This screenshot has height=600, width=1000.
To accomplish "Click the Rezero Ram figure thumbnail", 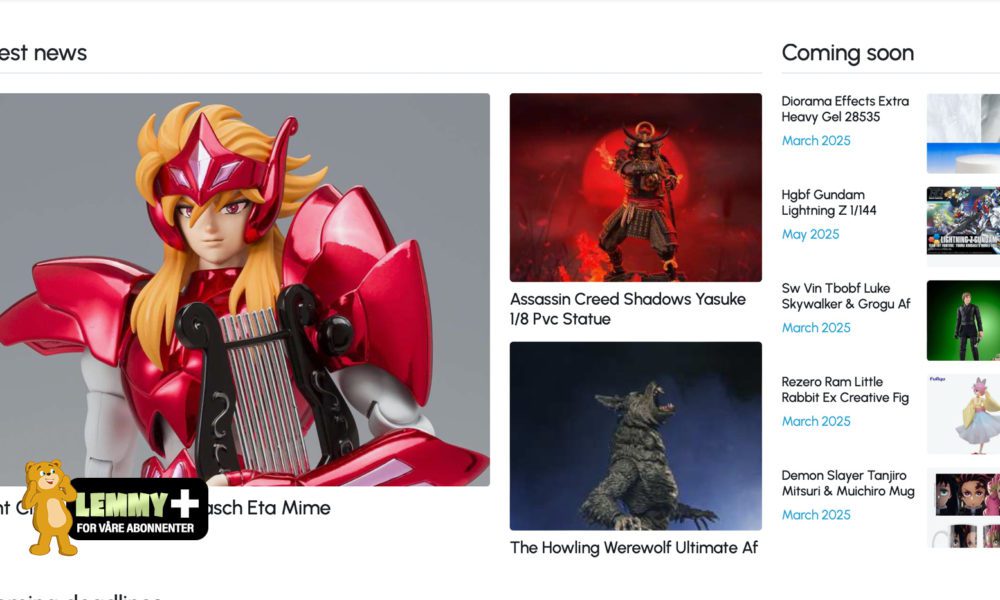I will coord(963,414).
